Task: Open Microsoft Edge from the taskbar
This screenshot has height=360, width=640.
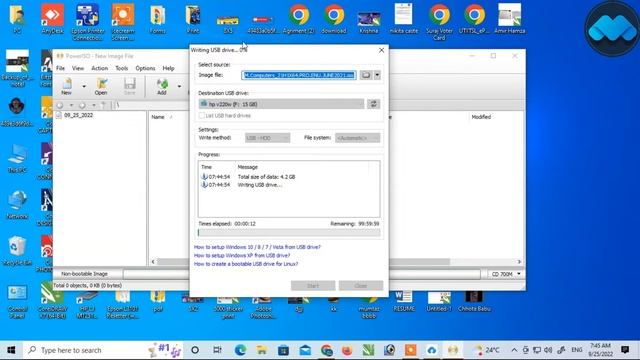Action: tap(240, 350)
